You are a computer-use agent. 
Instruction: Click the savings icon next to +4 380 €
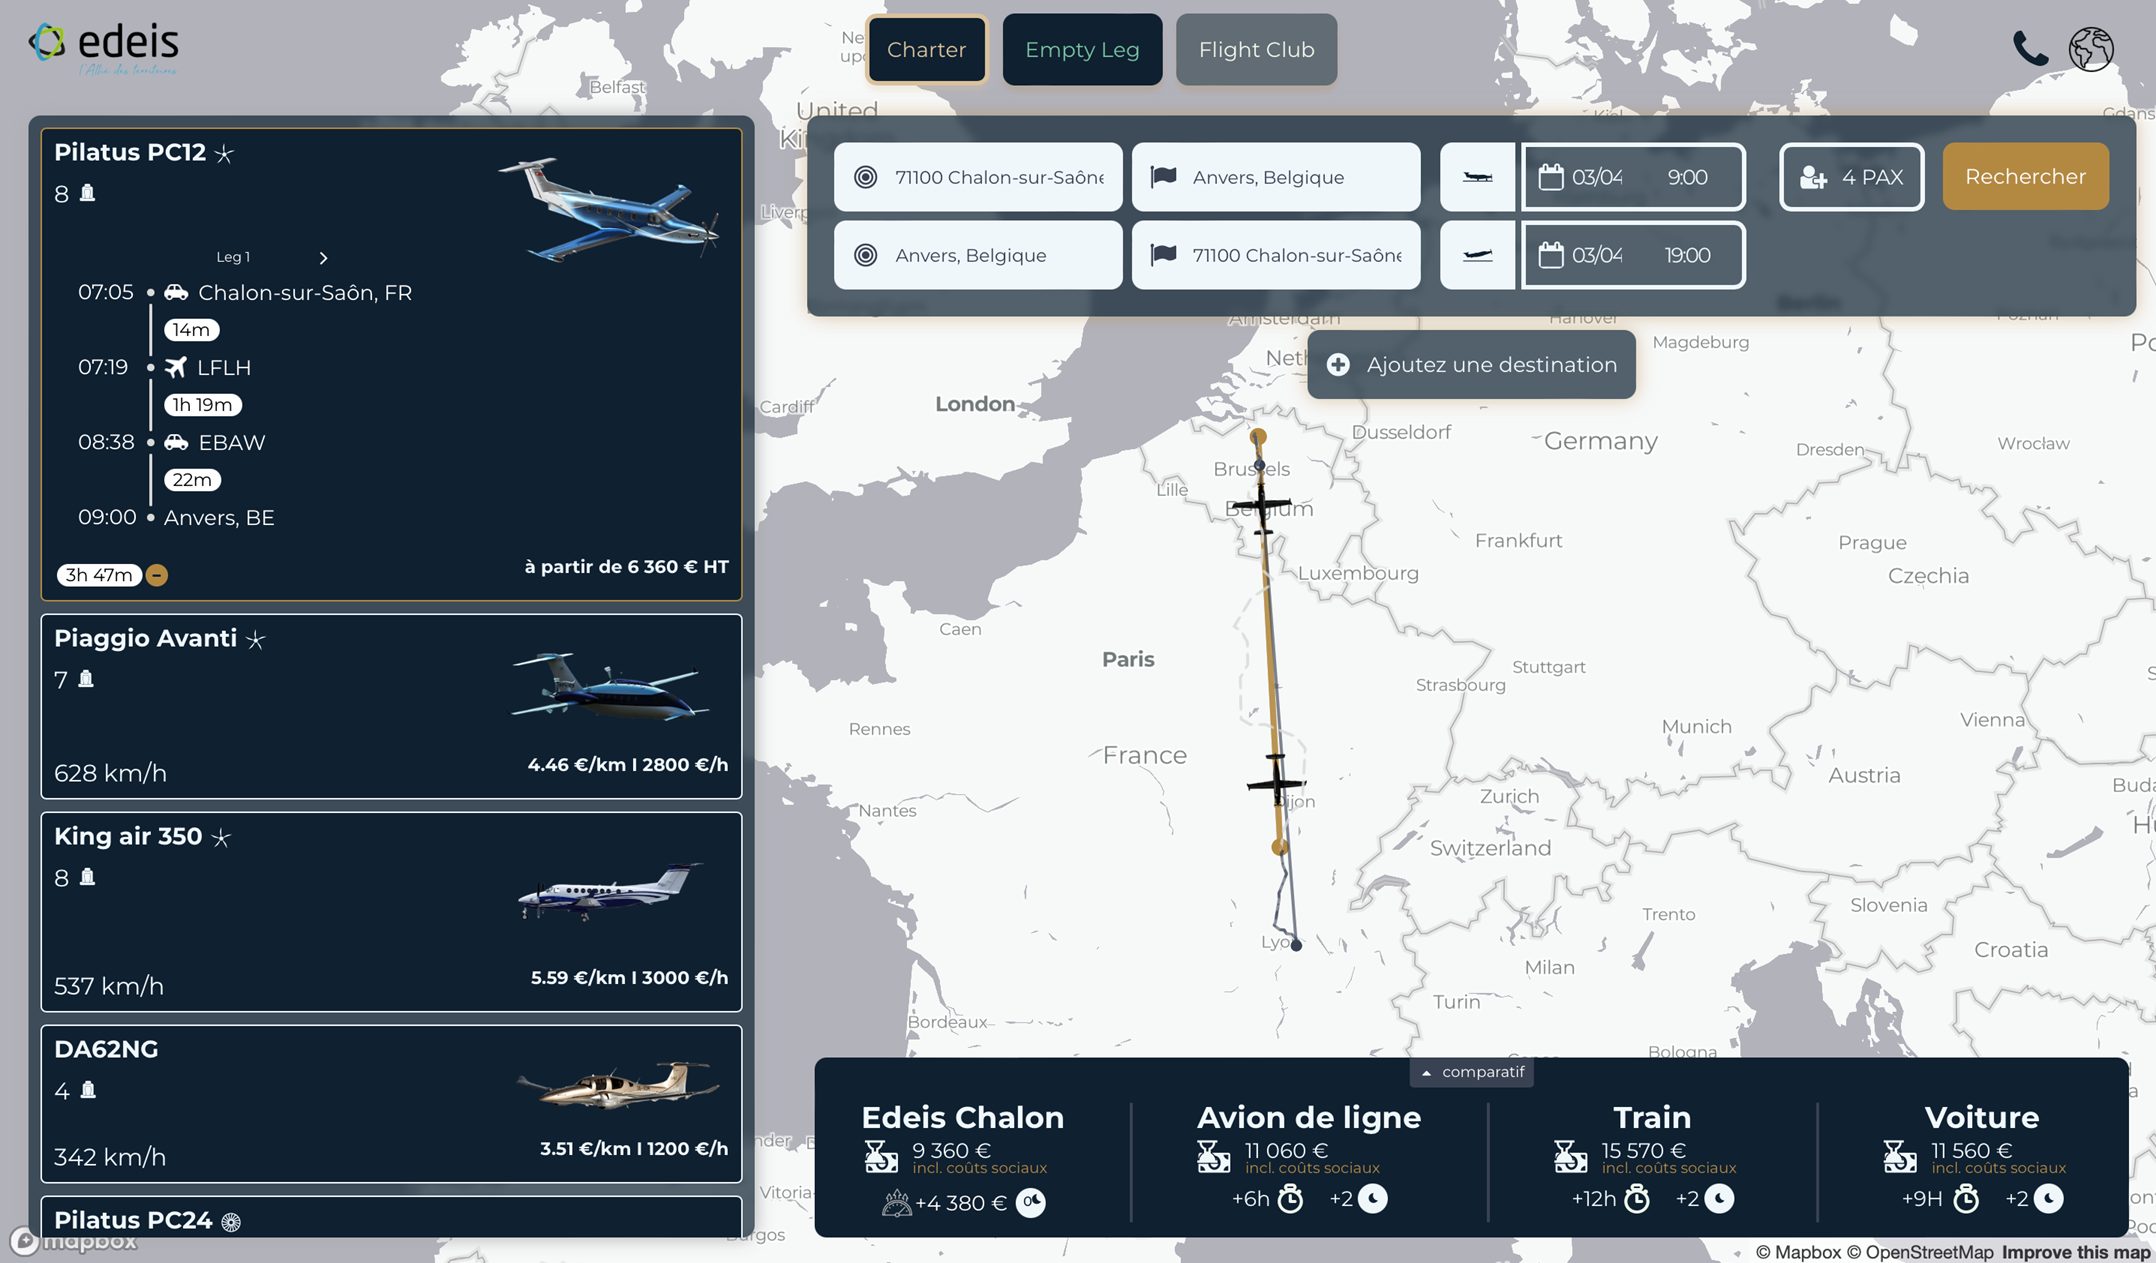(896, 1203)
